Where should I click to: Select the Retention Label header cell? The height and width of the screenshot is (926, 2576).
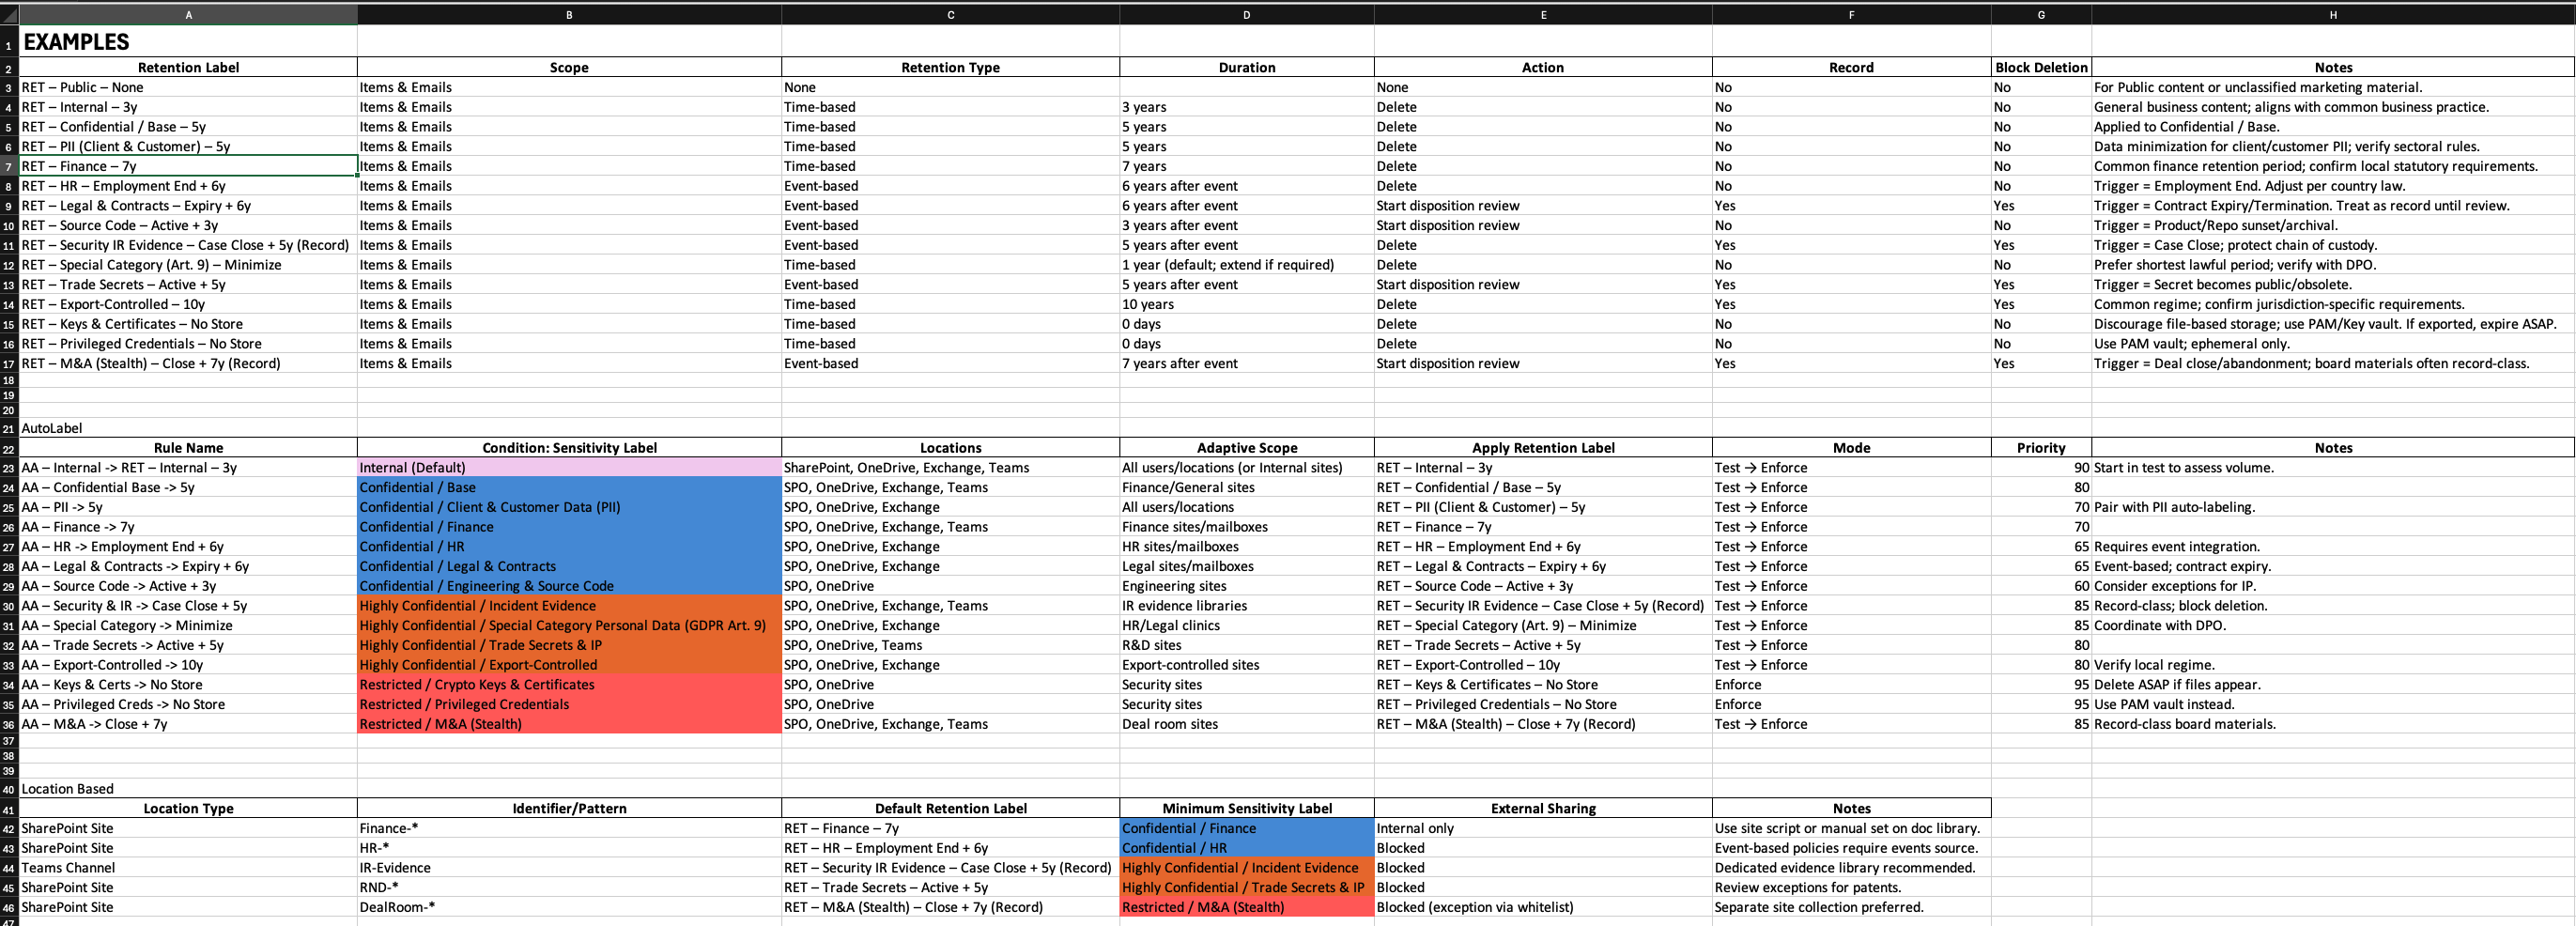click(x=188, y=68)
